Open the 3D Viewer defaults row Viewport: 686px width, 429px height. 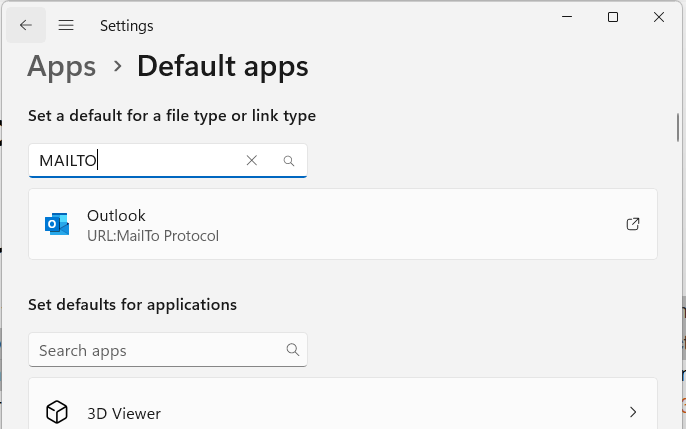(340, 410)
